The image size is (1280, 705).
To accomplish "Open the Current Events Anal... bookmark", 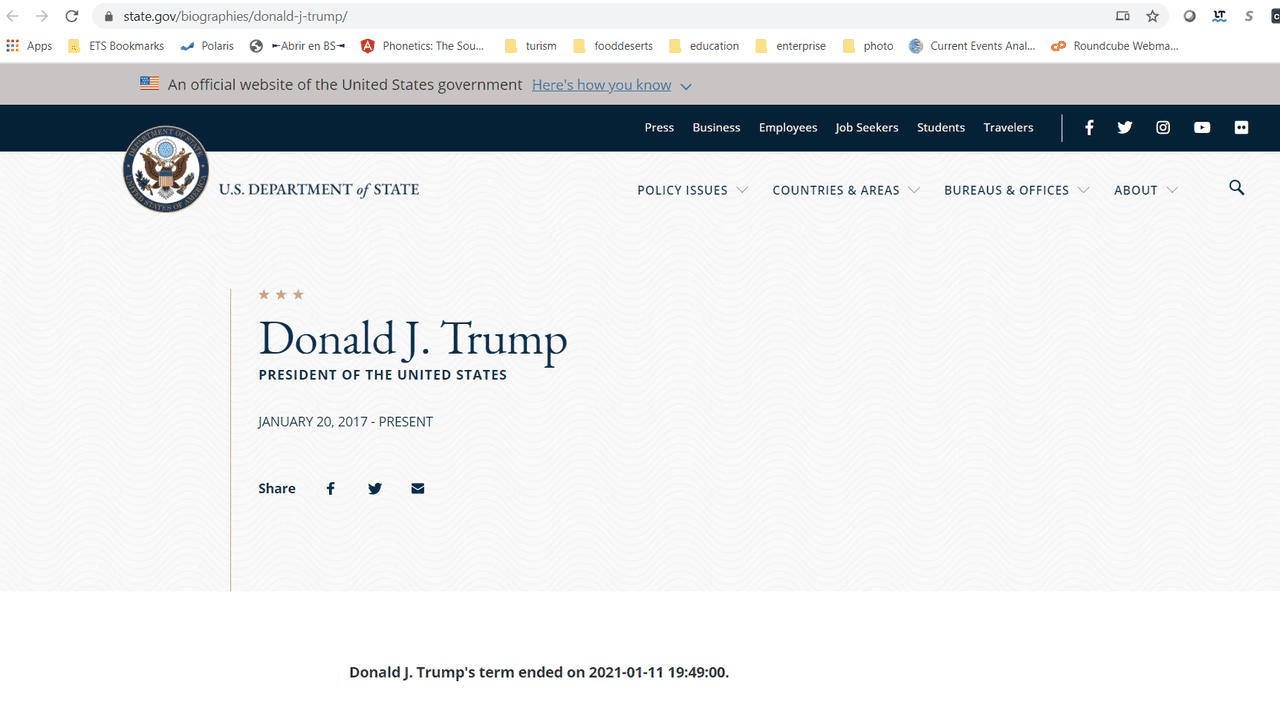I will [x=972, y=46].
